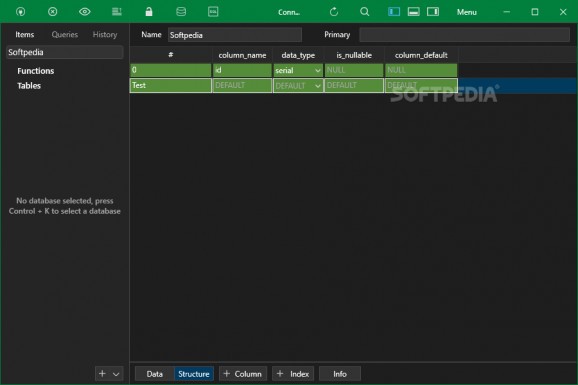Viewport: 578px width, 385px height.
Task: Switch to the History tab
Action: [x=105, y=35]
